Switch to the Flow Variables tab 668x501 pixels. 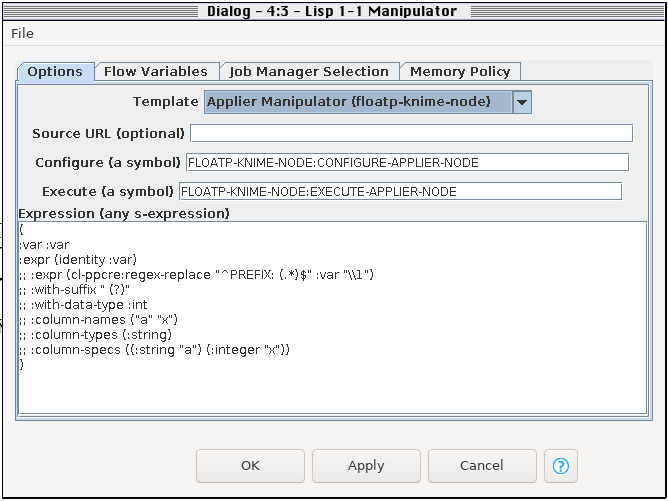(156, 72)
